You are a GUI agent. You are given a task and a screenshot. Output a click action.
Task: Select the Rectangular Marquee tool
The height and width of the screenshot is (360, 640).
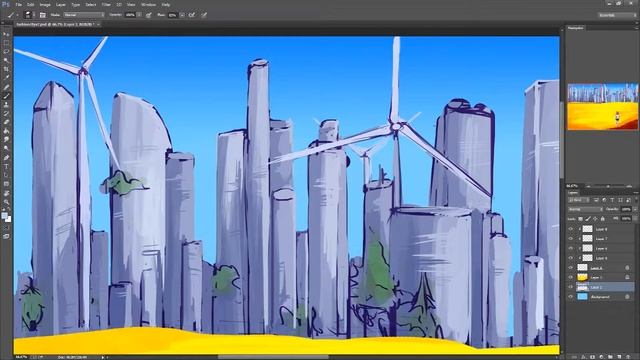6,43
